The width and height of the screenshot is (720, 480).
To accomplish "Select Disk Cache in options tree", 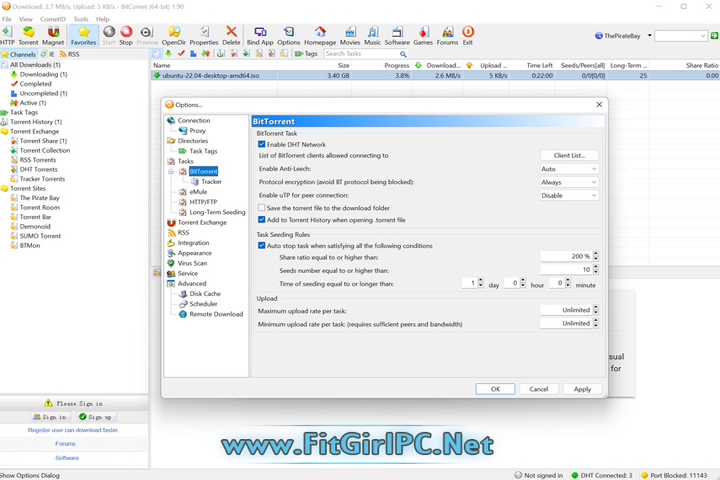I will [x=205, y=293].
